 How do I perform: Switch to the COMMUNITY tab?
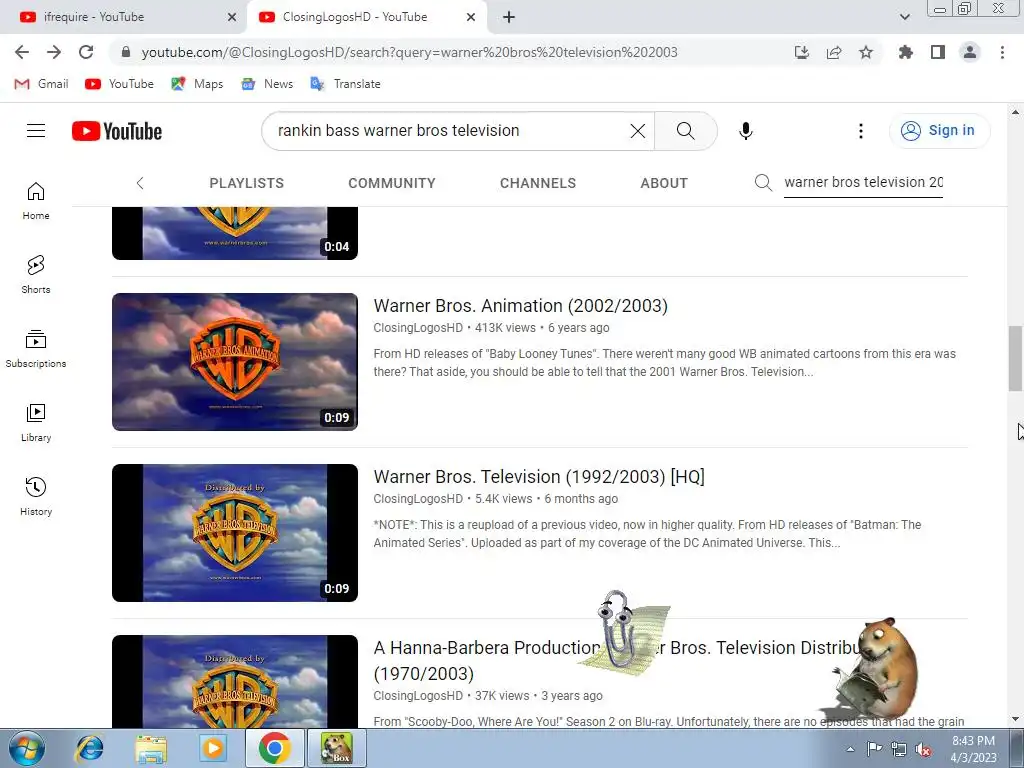click(x=391, y=183)
